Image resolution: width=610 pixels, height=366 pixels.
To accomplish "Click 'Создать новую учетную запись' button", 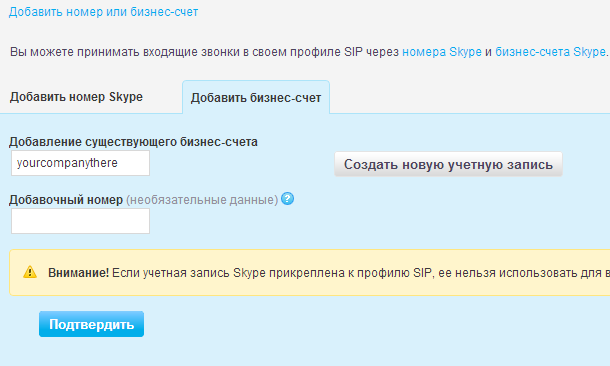I will (x=448, y=164).
